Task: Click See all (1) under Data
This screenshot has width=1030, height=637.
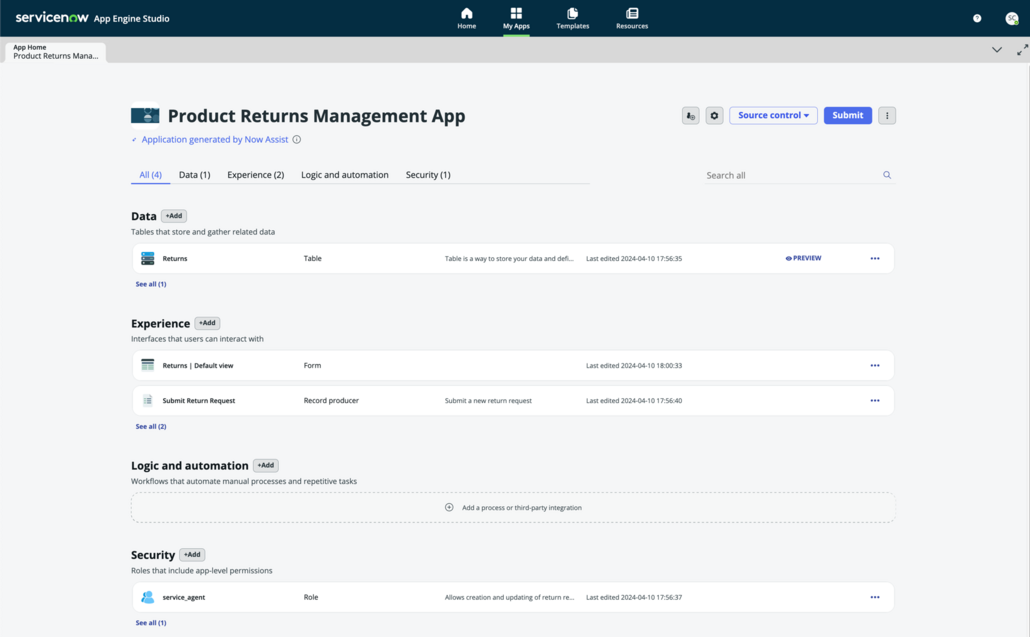Action: pyautogui.click(x=151, y=284)
